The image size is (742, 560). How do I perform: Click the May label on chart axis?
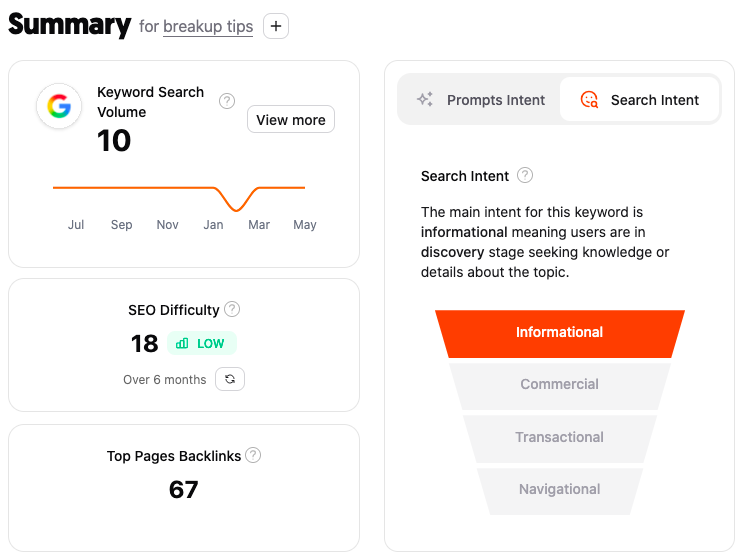(305, 224)
